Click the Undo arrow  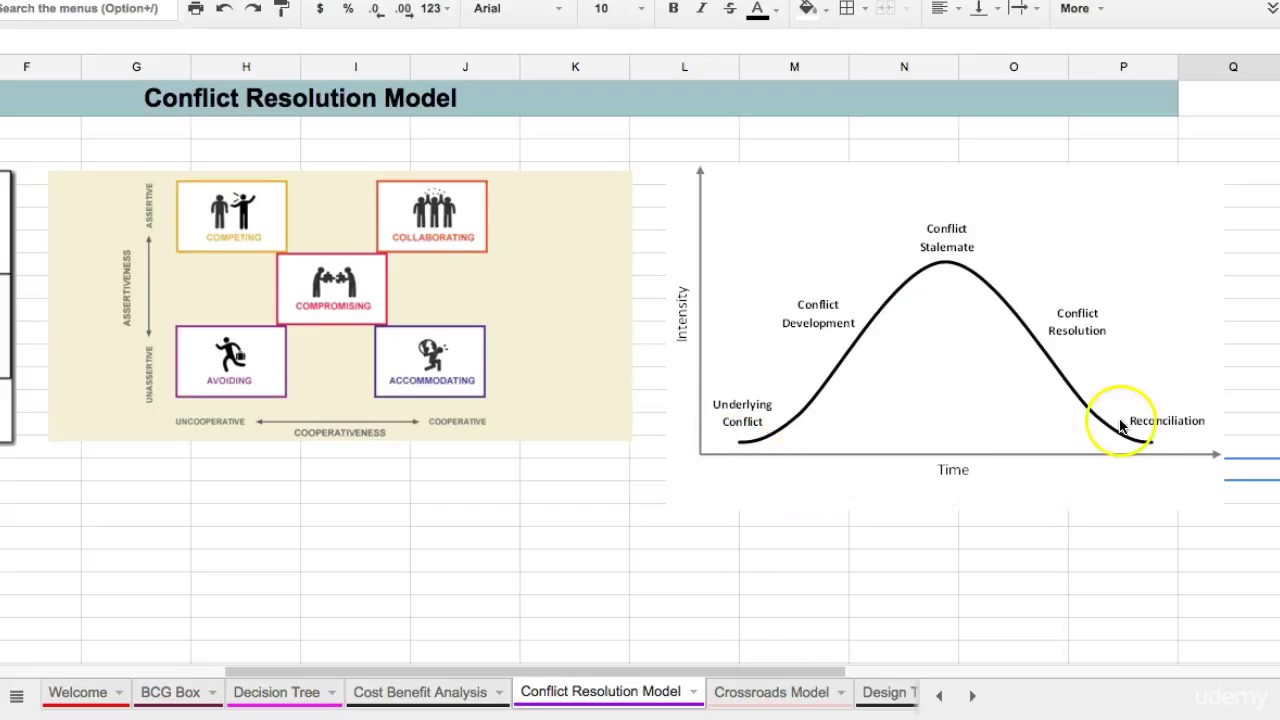coord(224,8)
